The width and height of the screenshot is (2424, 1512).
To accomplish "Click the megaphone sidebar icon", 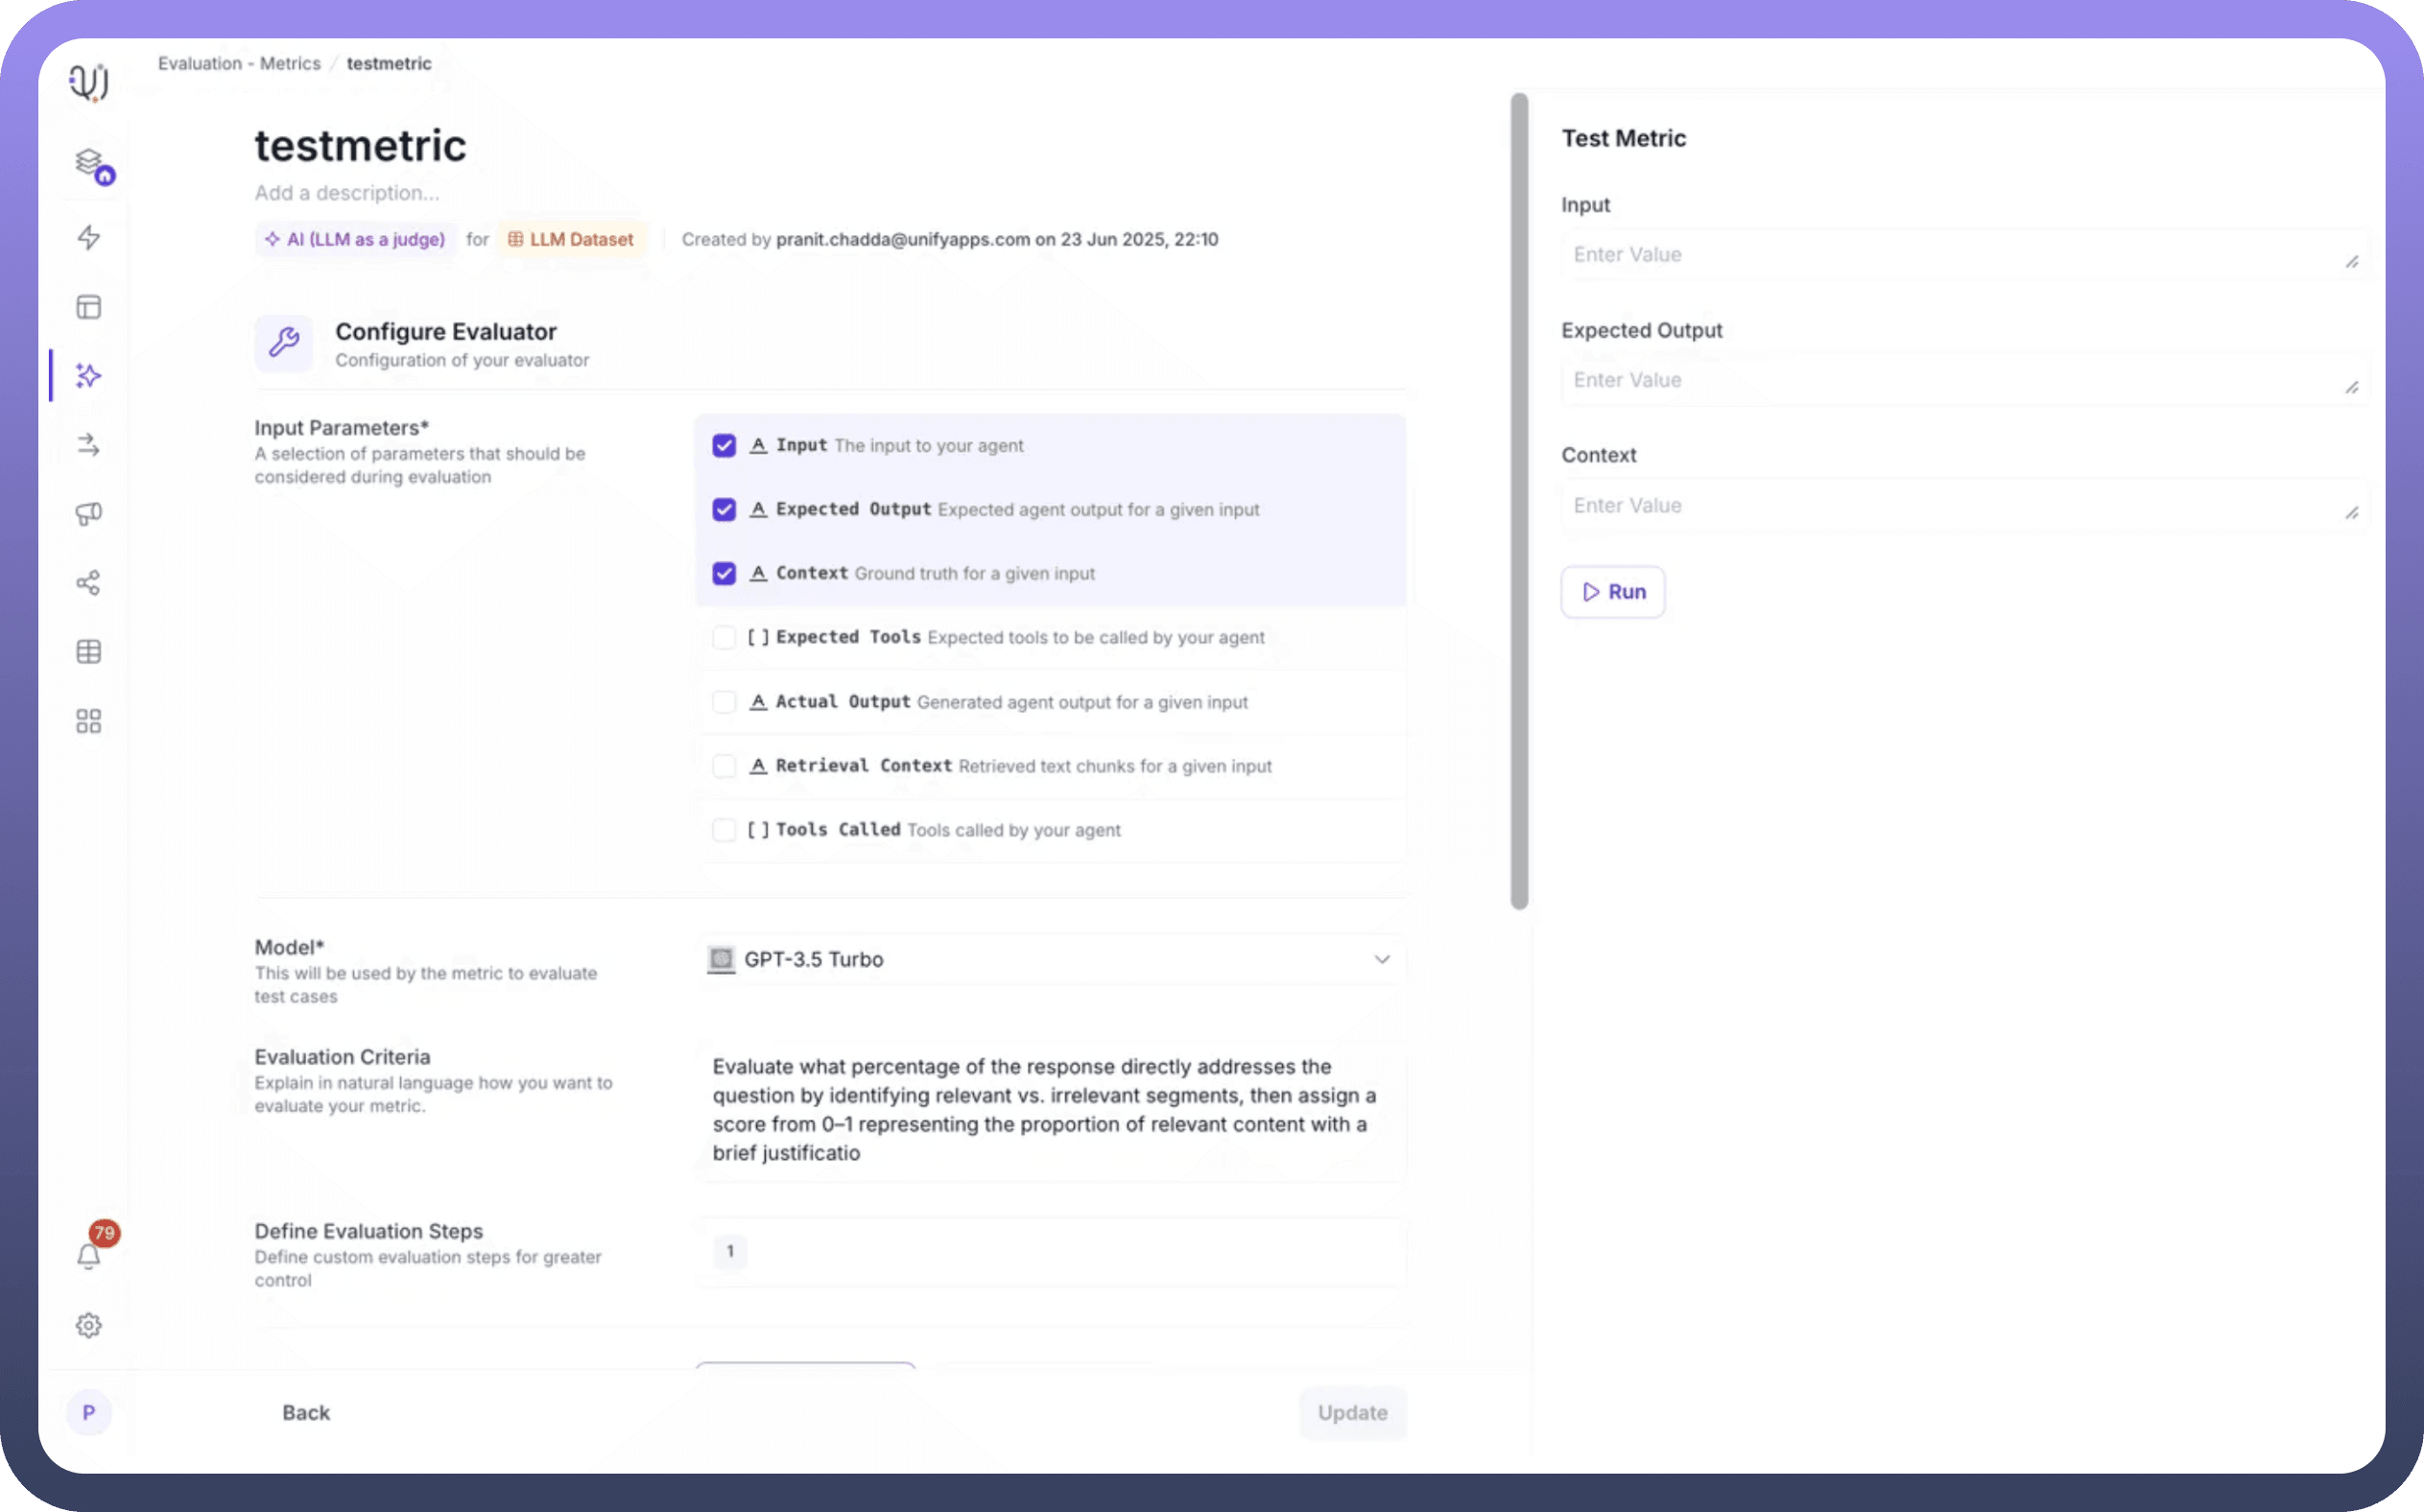I will point(89,514).
